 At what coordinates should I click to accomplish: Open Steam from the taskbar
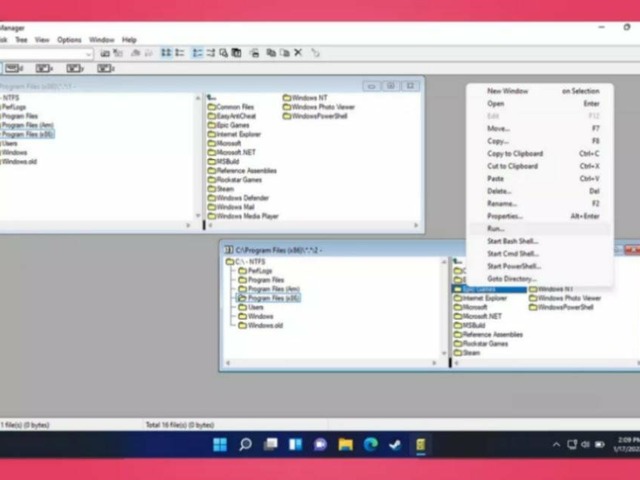coord(395,444)
